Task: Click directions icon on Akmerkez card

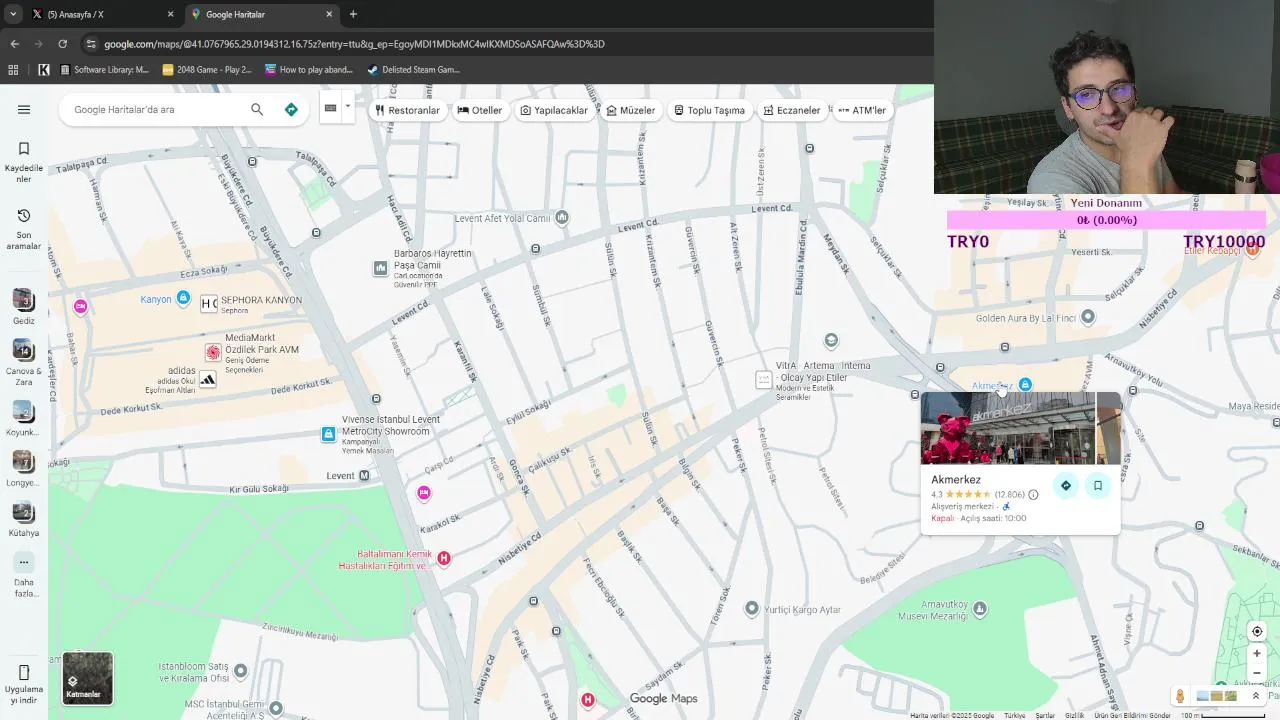Action: pyautogui.click(x=1066, y=486)
